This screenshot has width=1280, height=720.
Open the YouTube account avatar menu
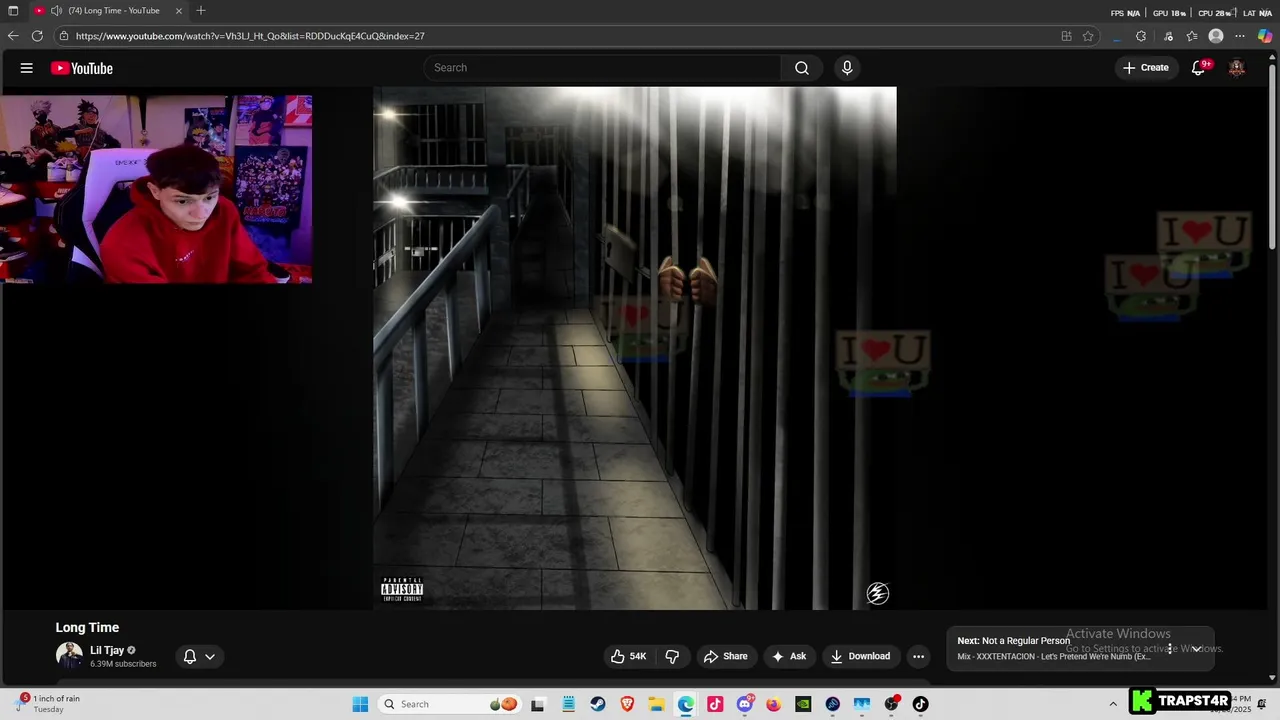coord(1237,68)
